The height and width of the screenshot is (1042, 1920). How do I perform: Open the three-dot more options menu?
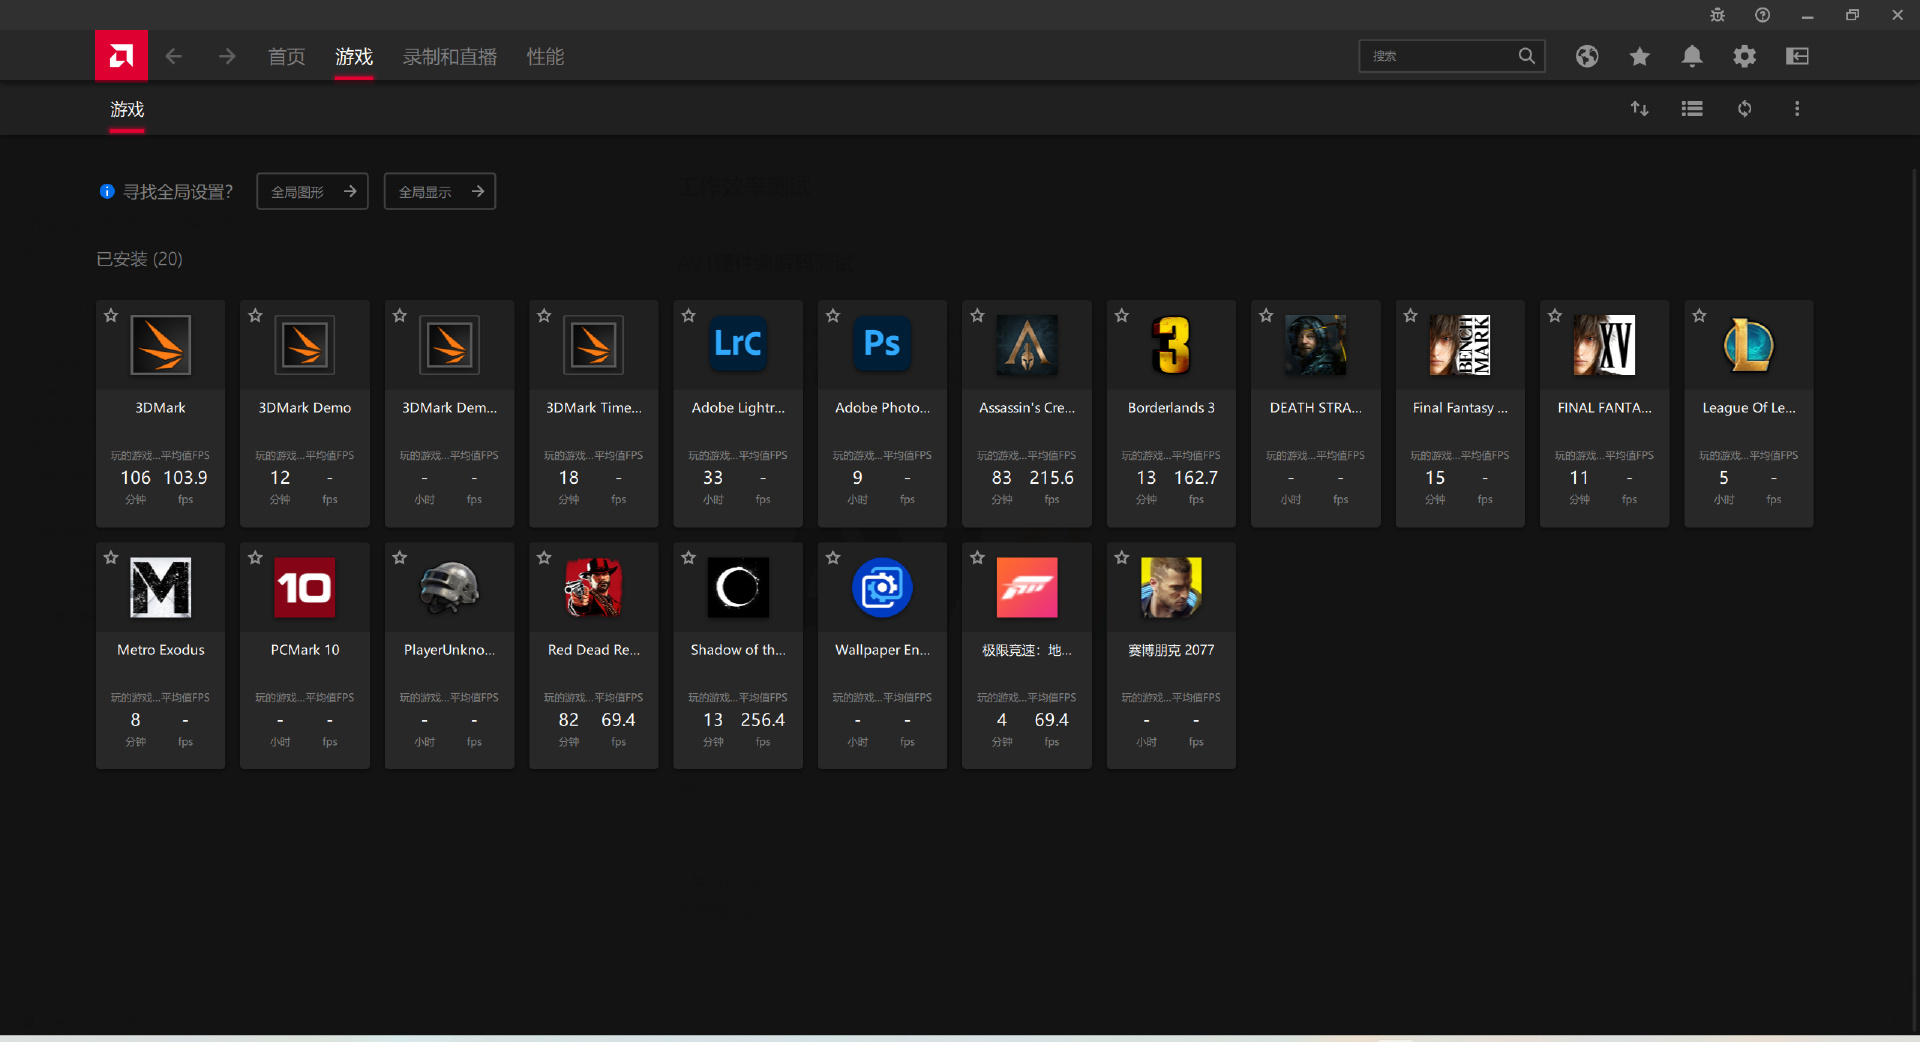pos(1797,108)
